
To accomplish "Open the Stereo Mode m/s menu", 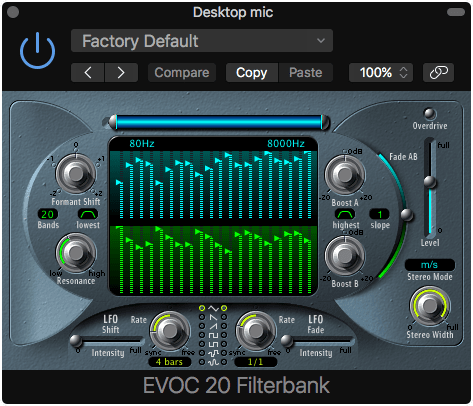I will [x=430, y=265].
